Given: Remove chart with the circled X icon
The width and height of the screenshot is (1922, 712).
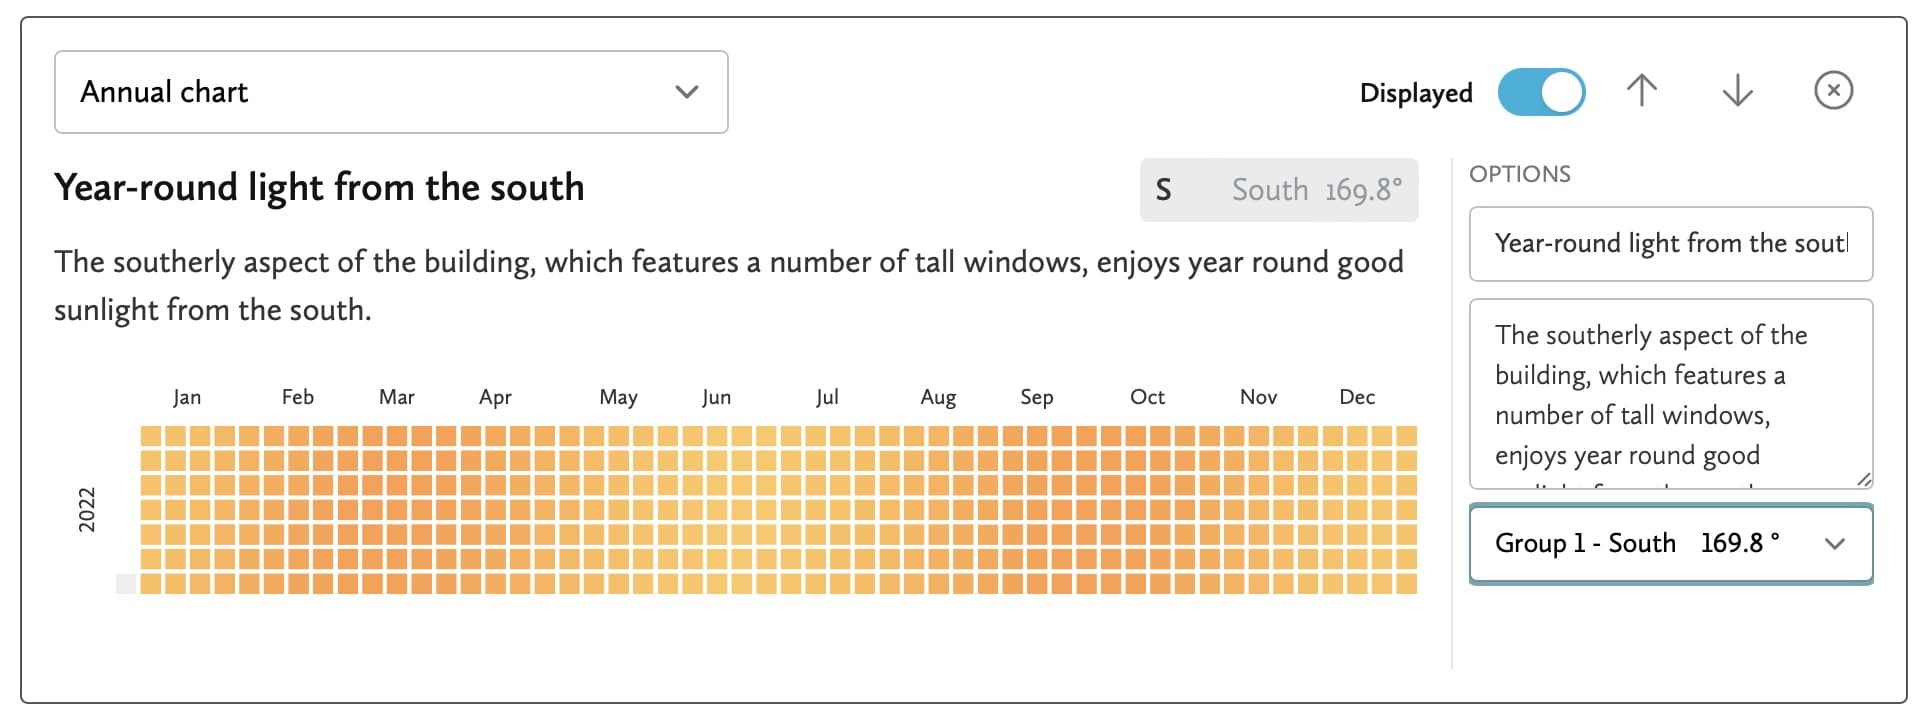Looking at the screenshot, I should click(x=1833, y=91).
